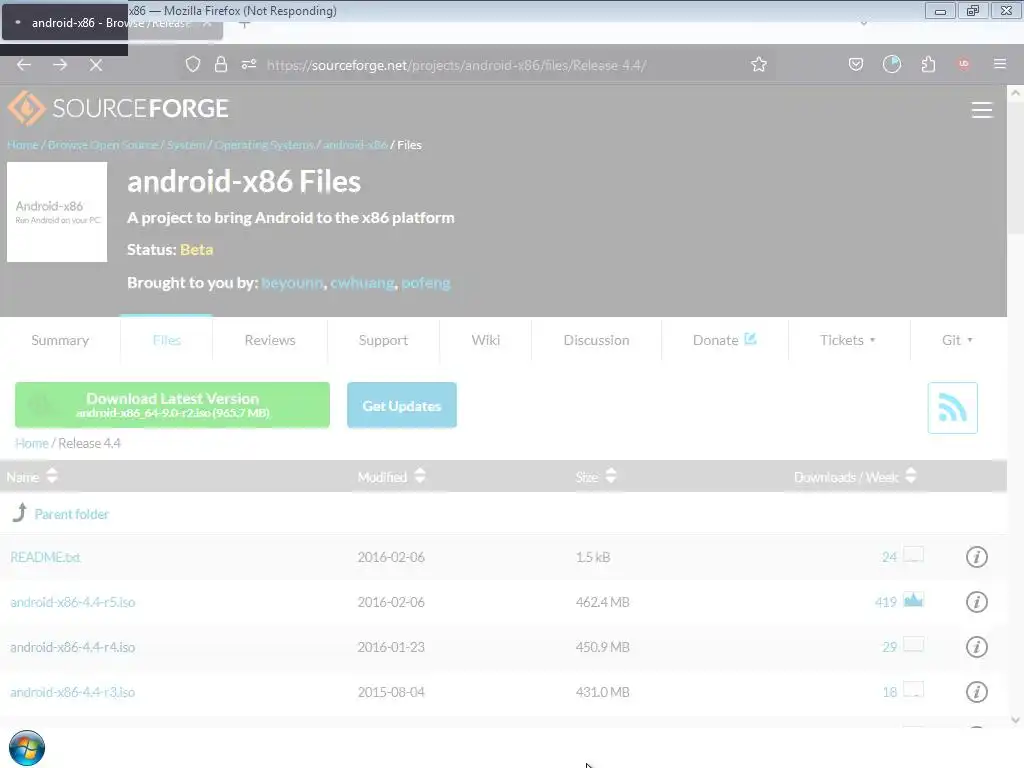Open the Summary tab
Viewport: 1024px width, 768px height.
tap(60, 340)
